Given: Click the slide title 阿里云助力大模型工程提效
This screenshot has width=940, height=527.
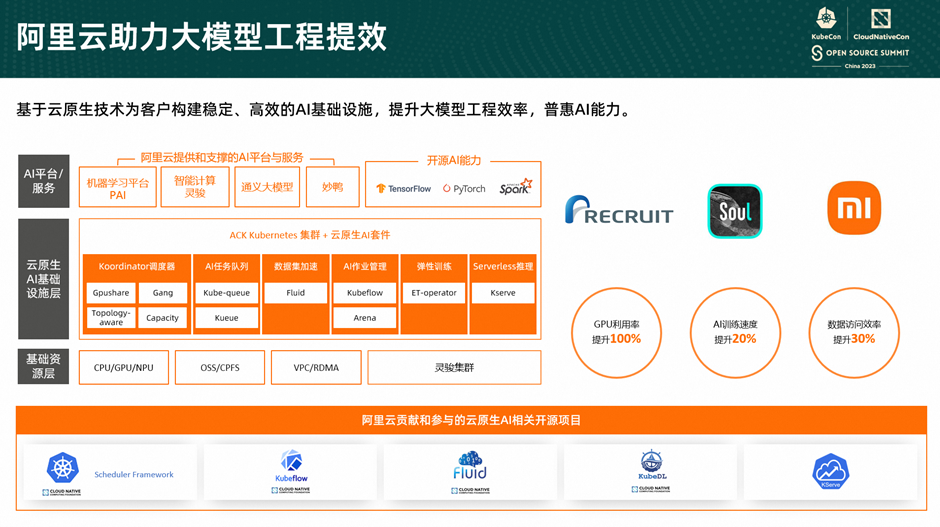Looking at the screenshot, I should [201, 37].
